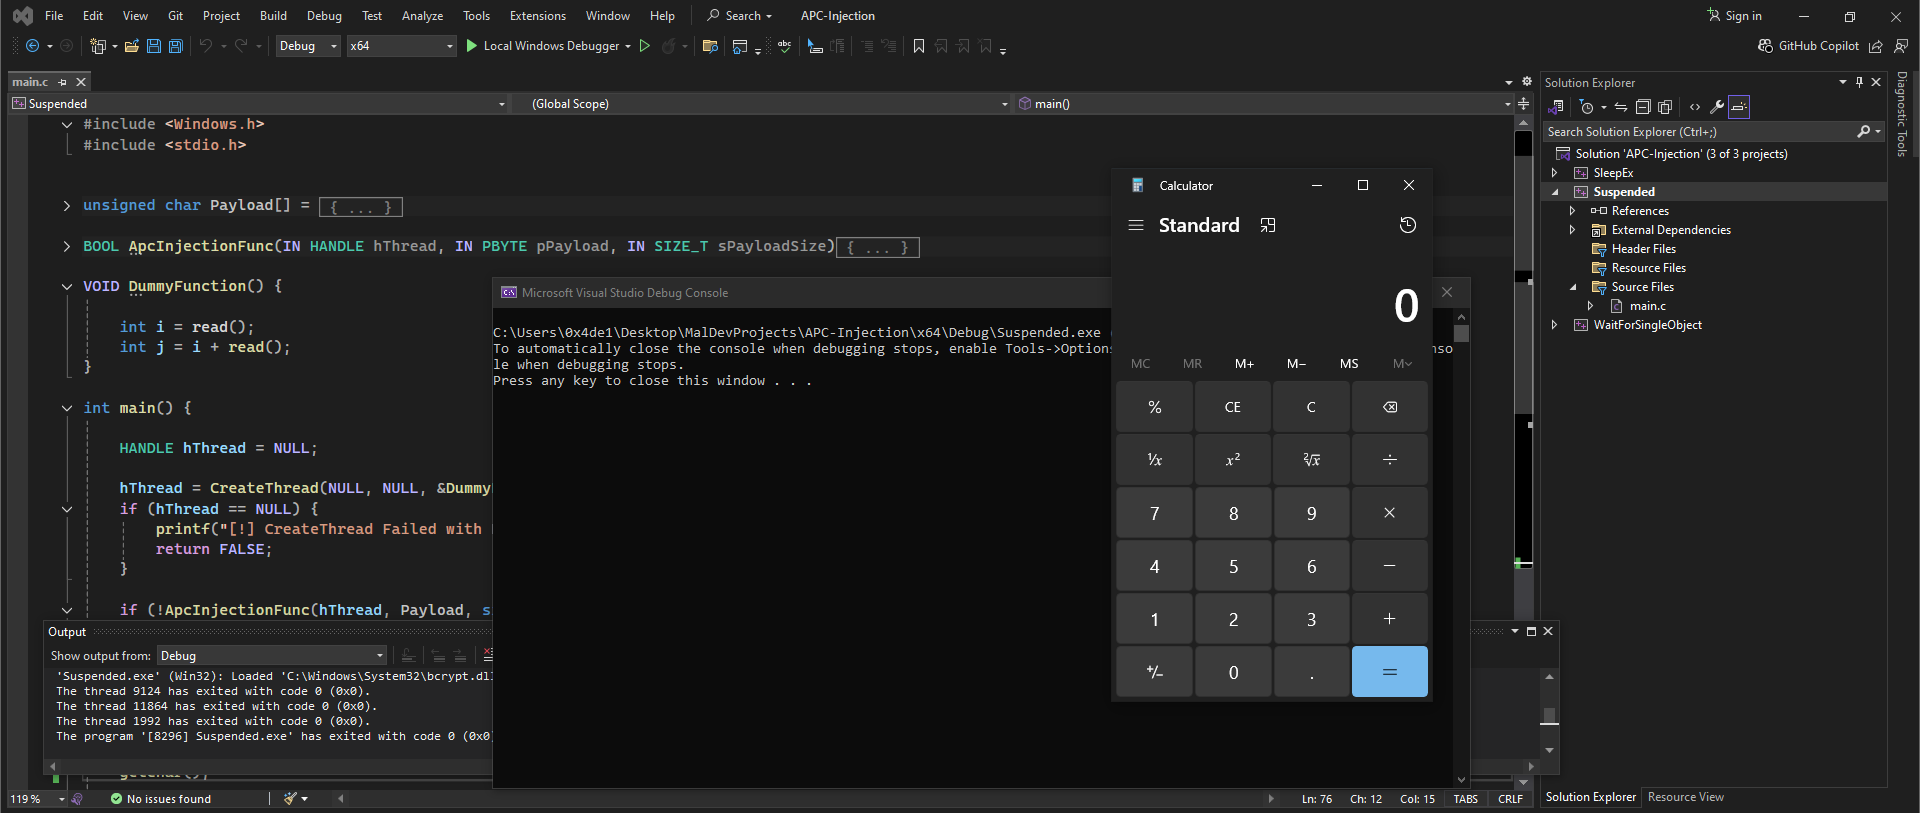Click the Sign in button

tap(1735, 16)
